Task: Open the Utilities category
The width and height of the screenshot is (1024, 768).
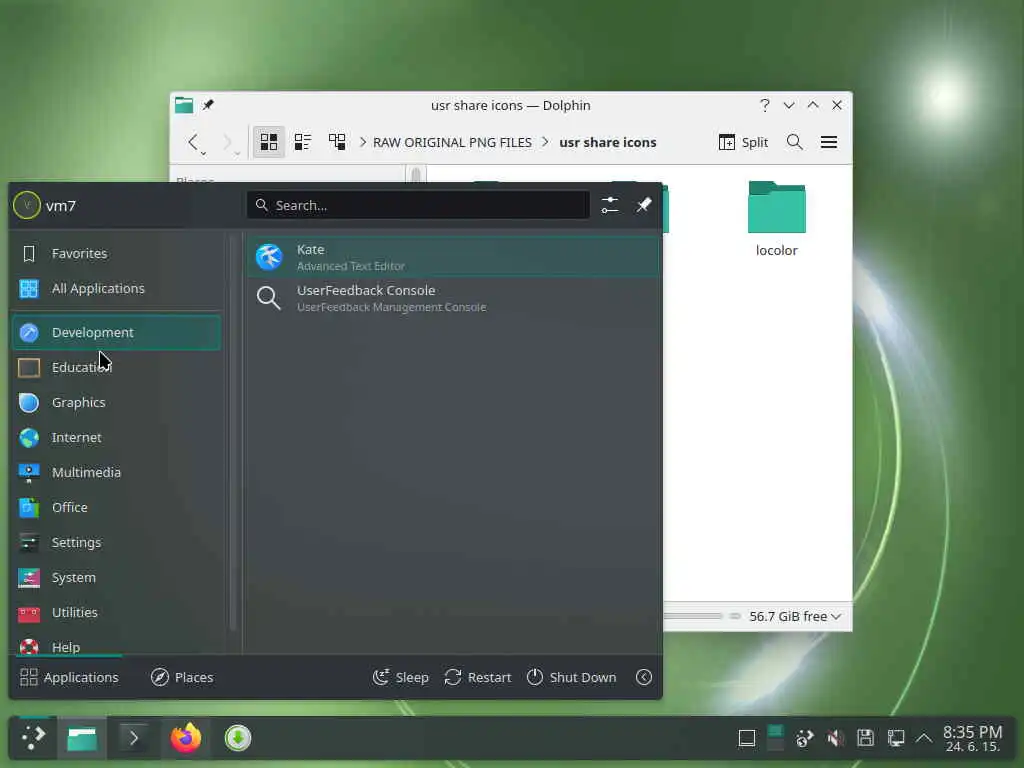Action: (116, 613)
